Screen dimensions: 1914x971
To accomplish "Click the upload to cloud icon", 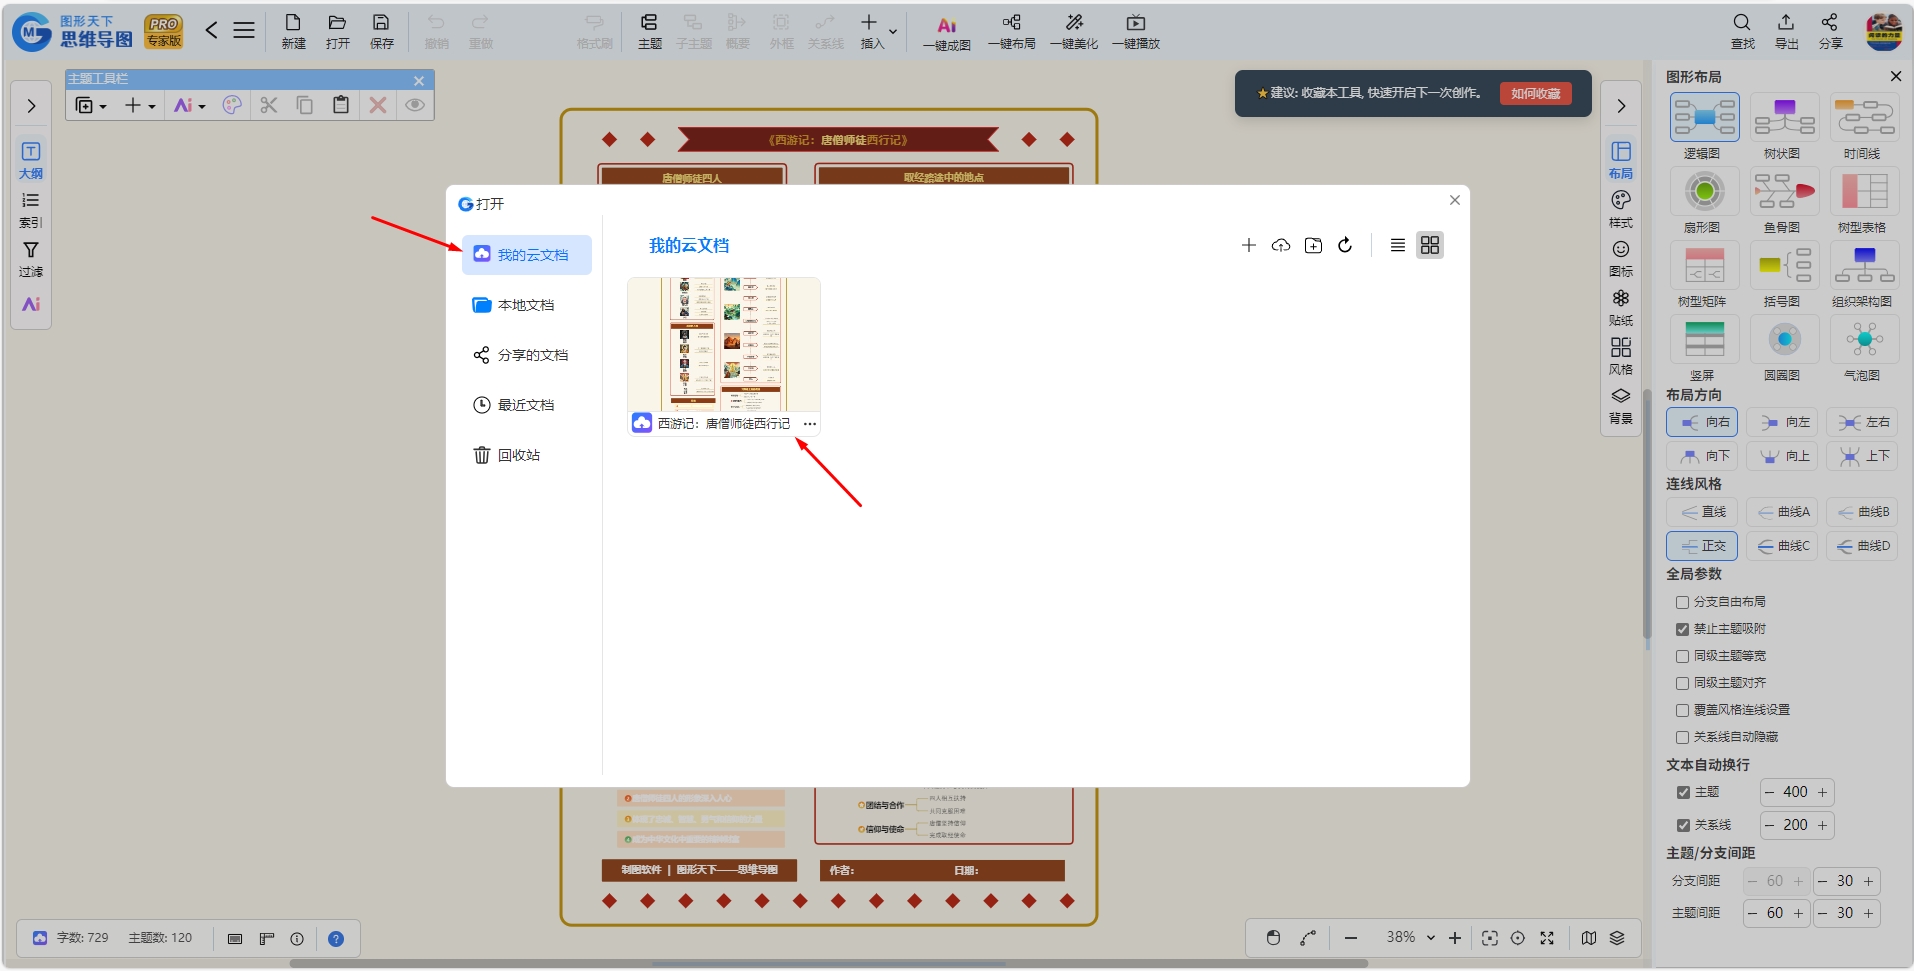I will point(1281,245).
